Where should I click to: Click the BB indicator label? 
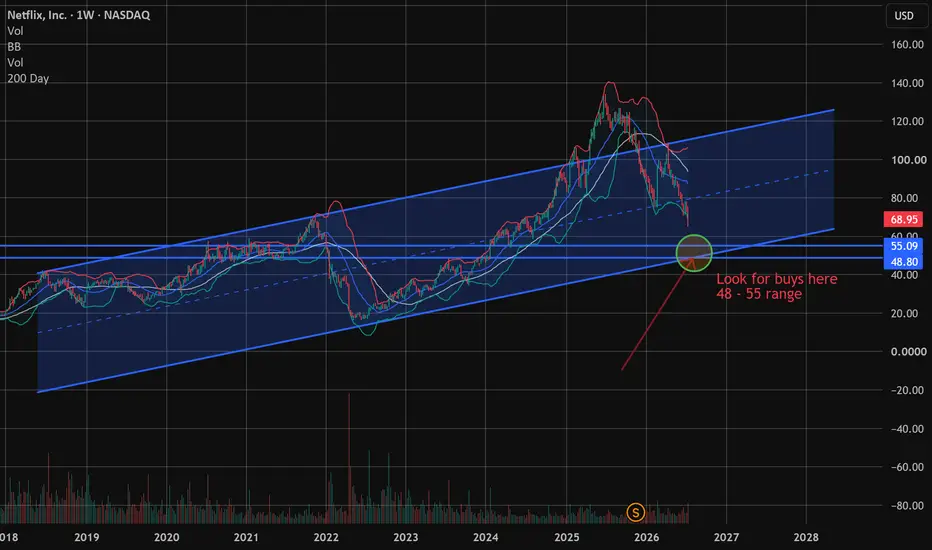pos(14,46)
